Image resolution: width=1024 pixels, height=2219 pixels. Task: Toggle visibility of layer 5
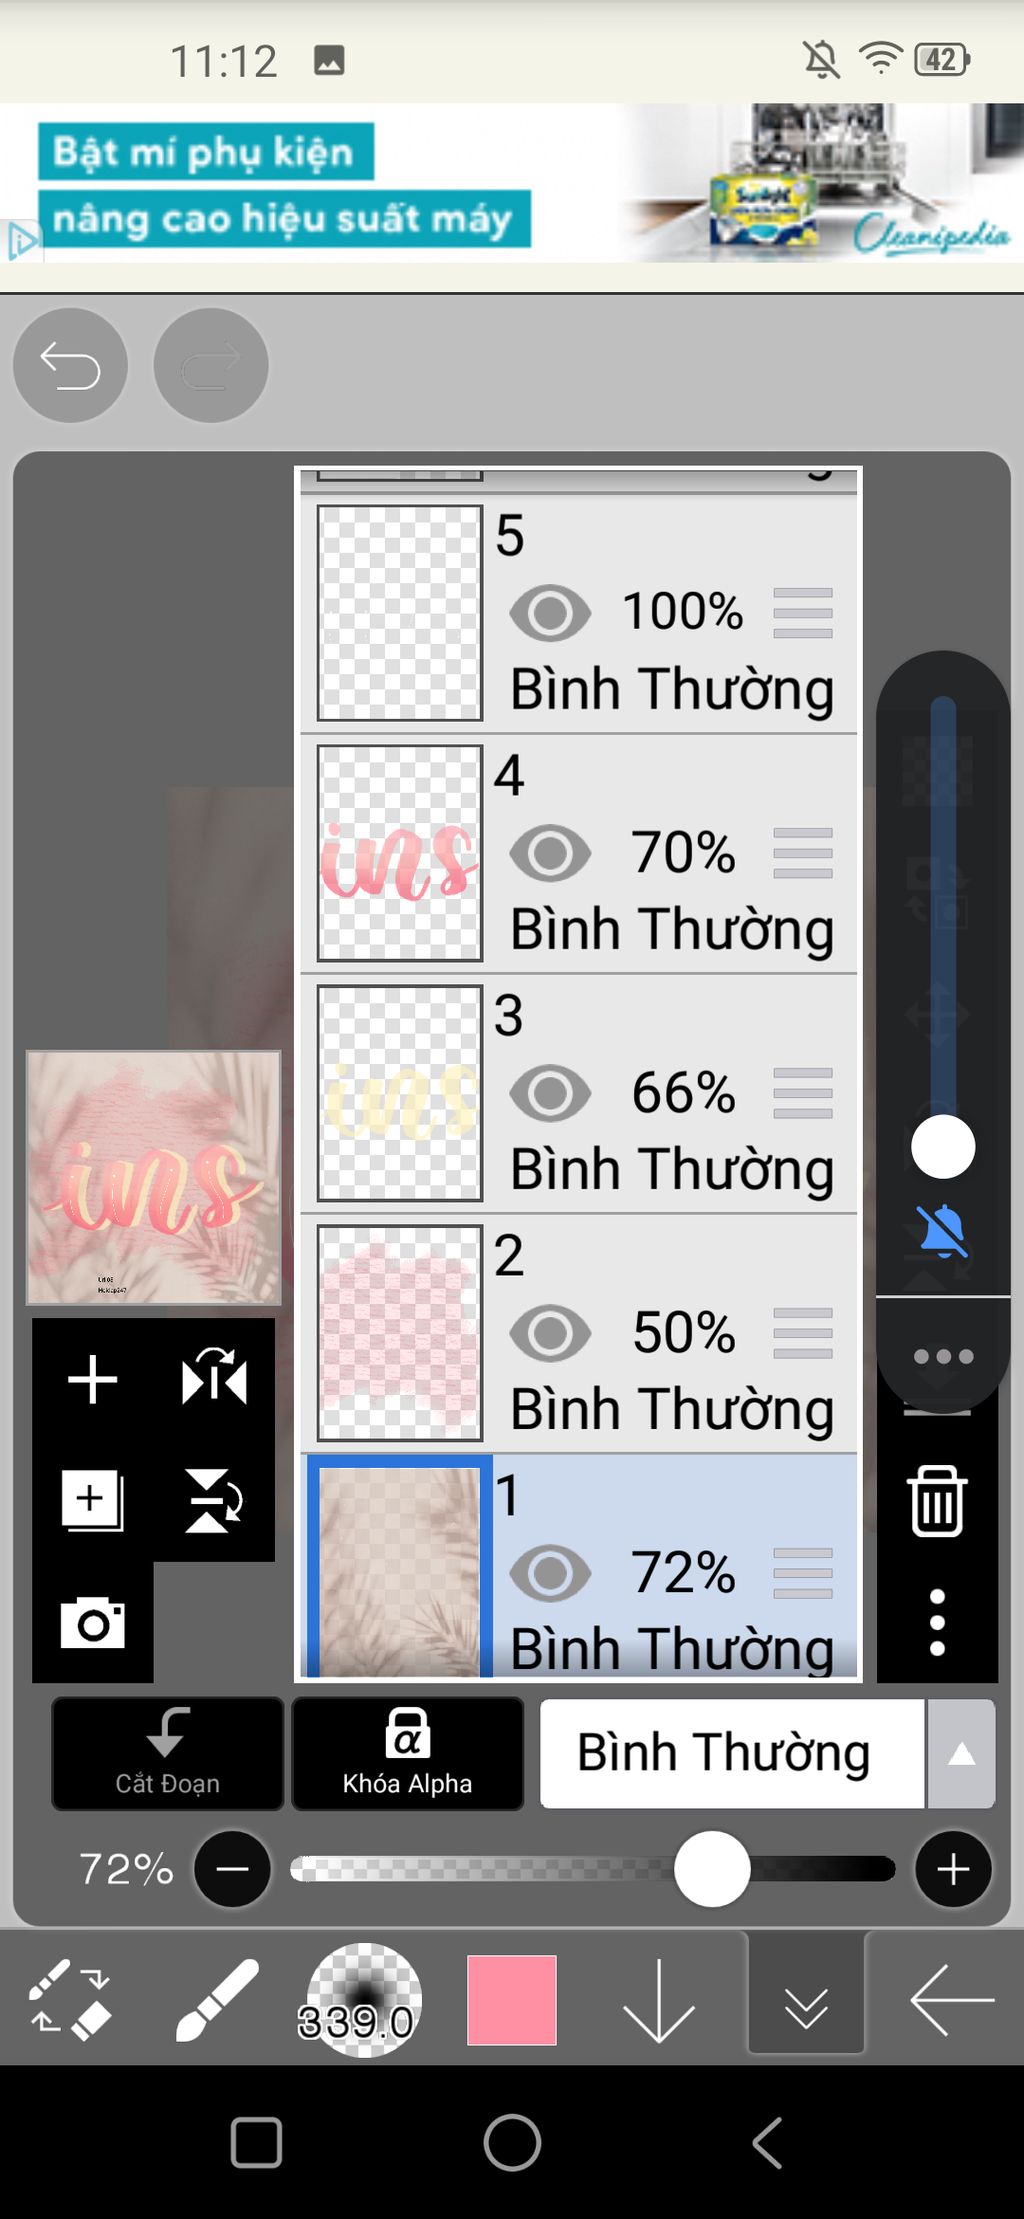pyautogui.click(x=550, y=613)
